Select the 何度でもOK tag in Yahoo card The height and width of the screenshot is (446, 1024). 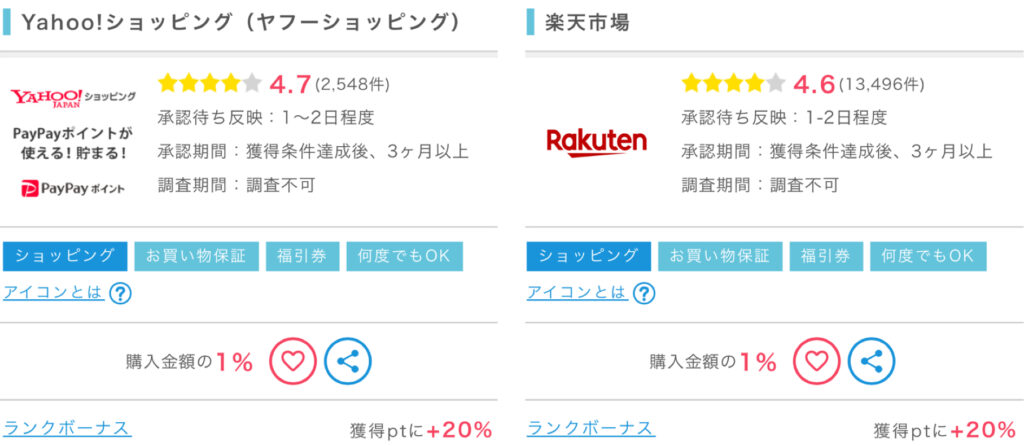point(405,257)
